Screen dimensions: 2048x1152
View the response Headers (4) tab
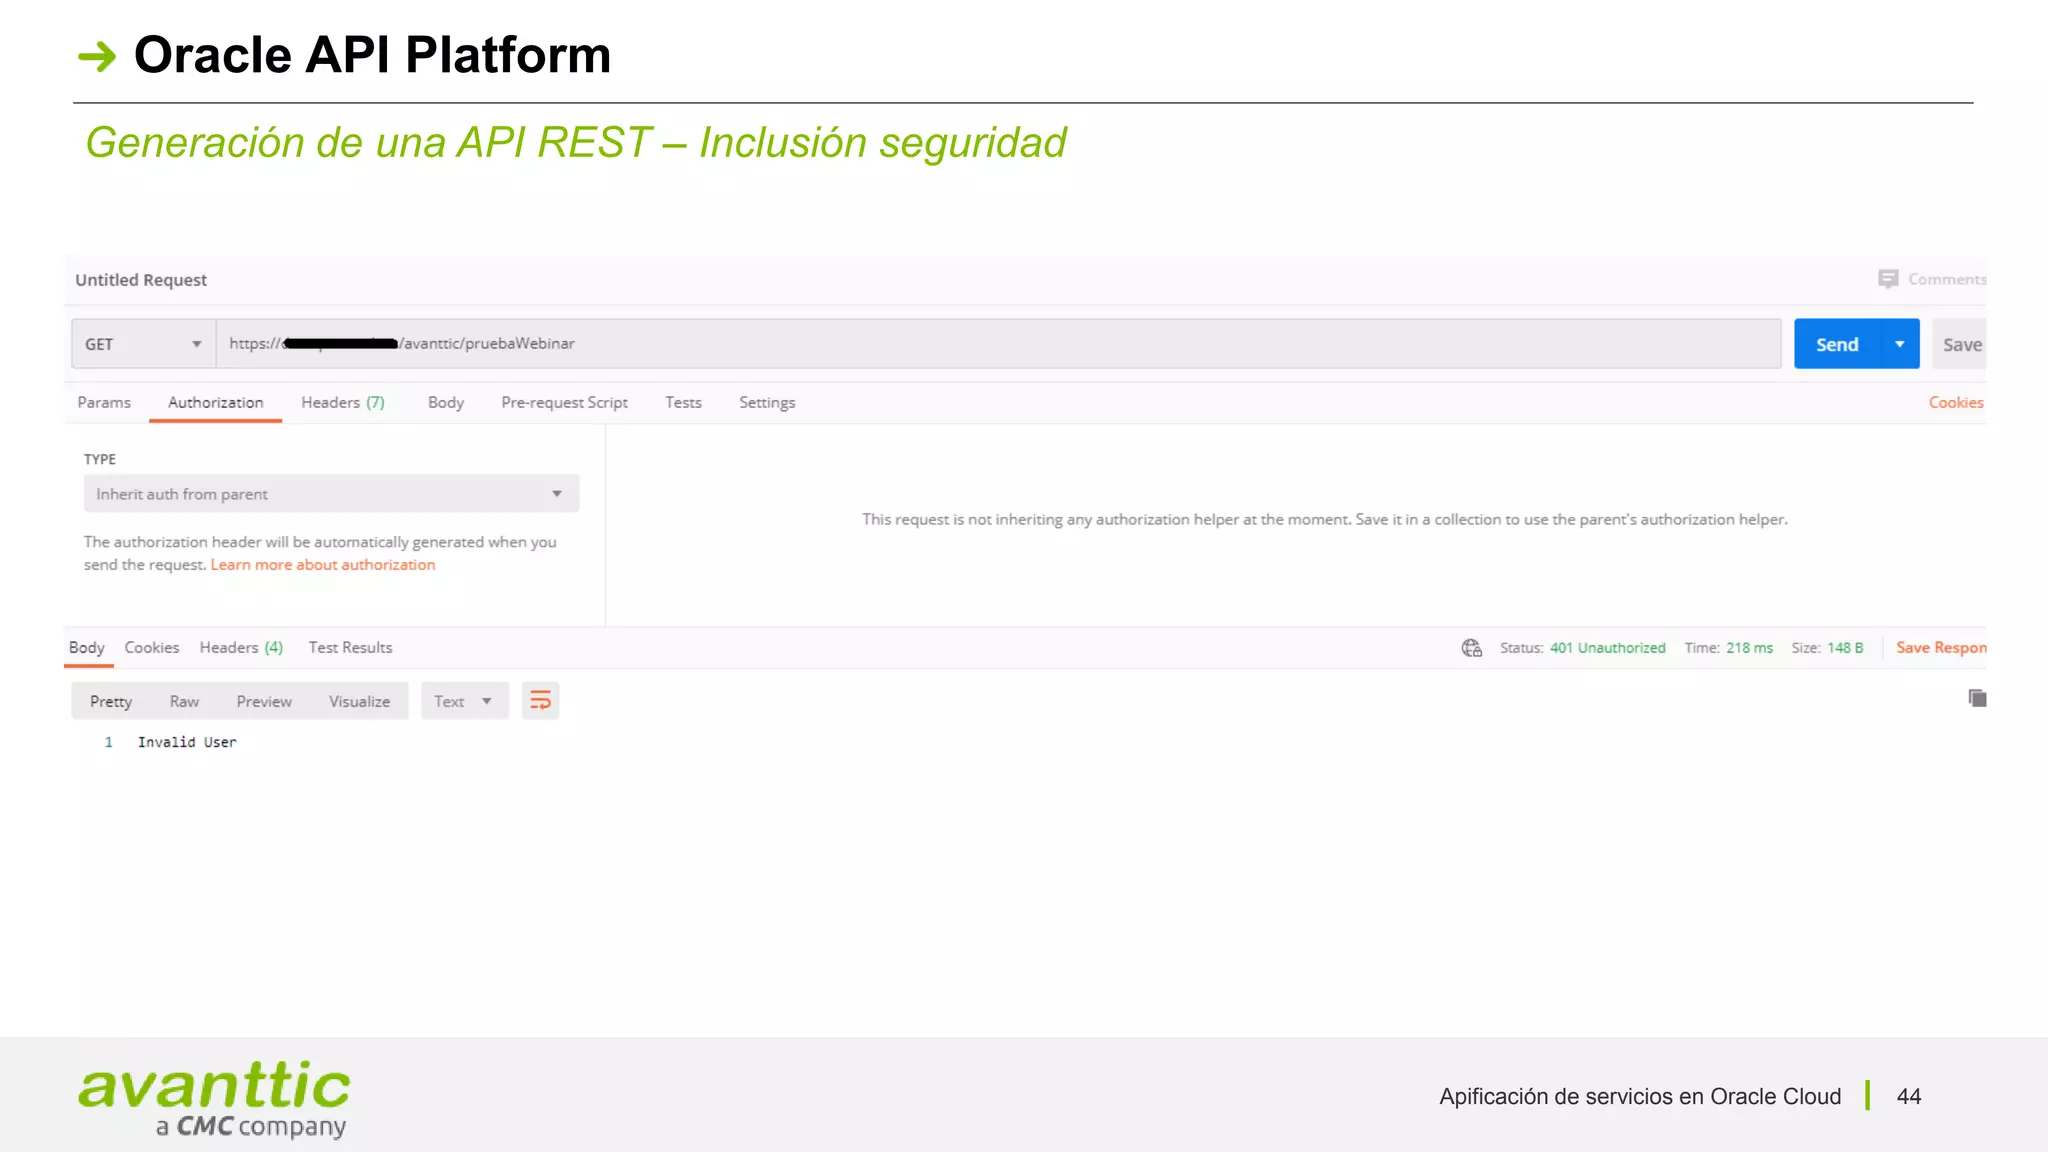point(241,647)
